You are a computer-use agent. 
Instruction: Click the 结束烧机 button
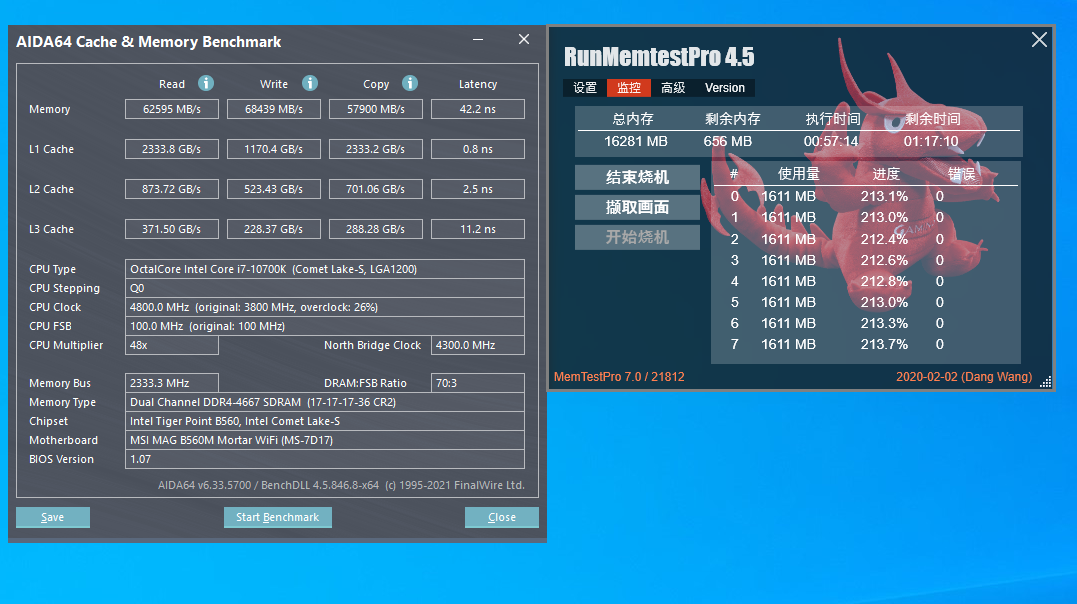point(637,177)
